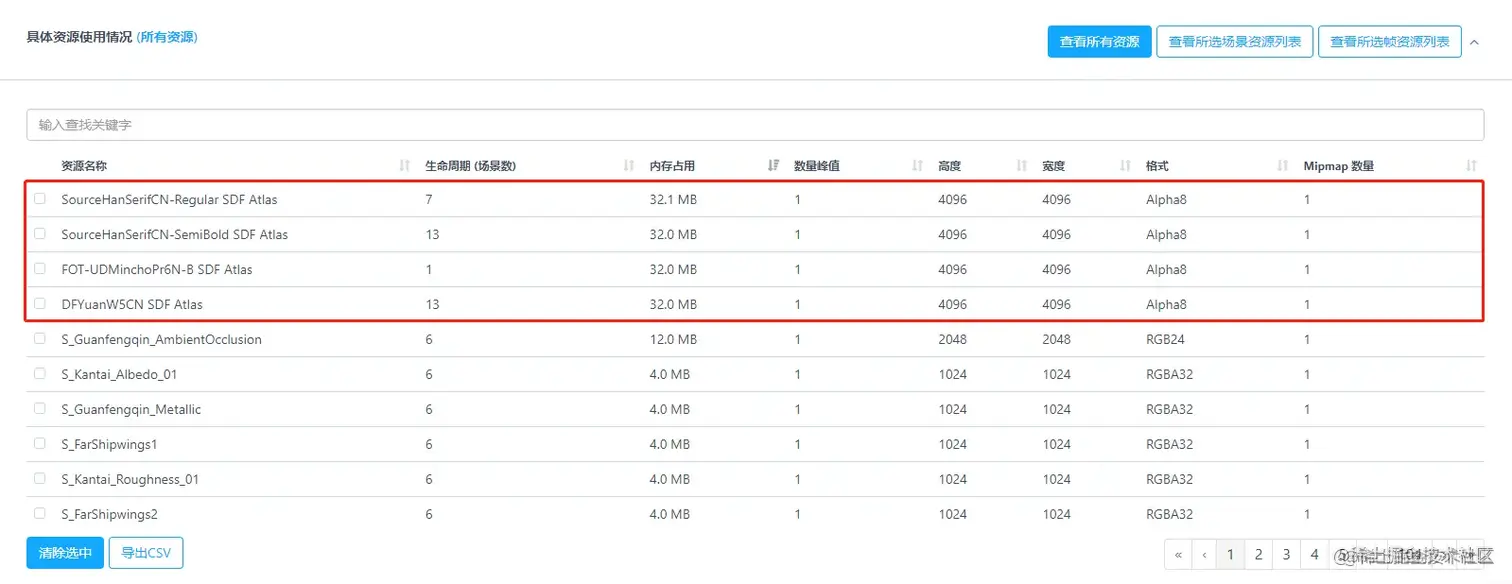Collapse the 具体资源使用情况 panel chevron

click(x=1475, y=42)
